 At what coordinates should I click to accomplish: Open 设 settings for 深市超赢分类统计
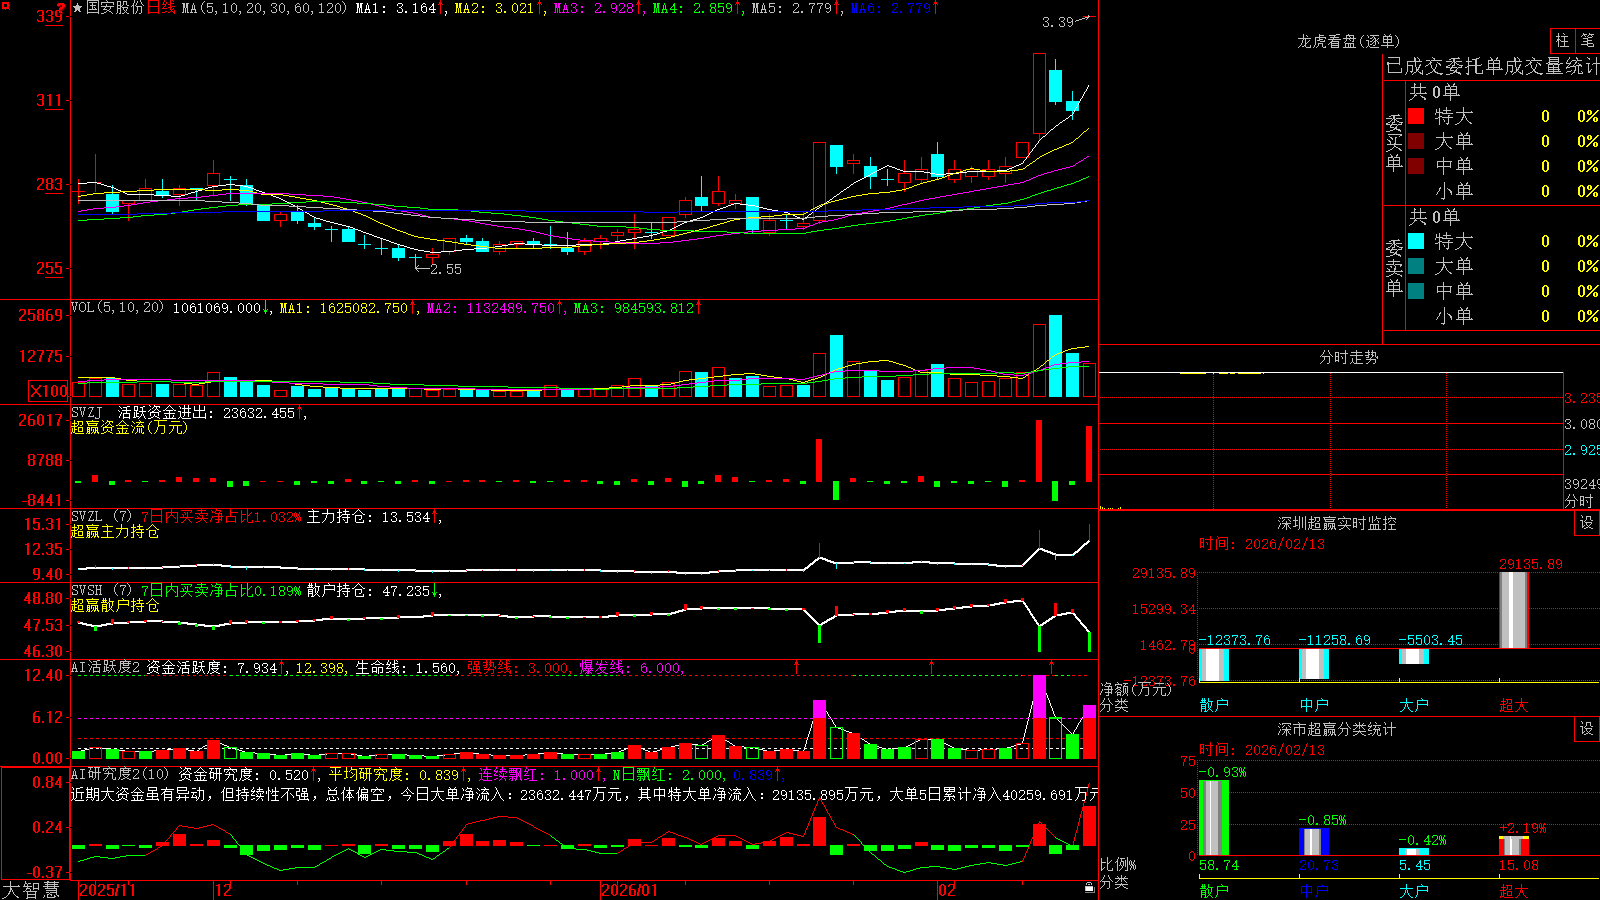[1587, 729]
